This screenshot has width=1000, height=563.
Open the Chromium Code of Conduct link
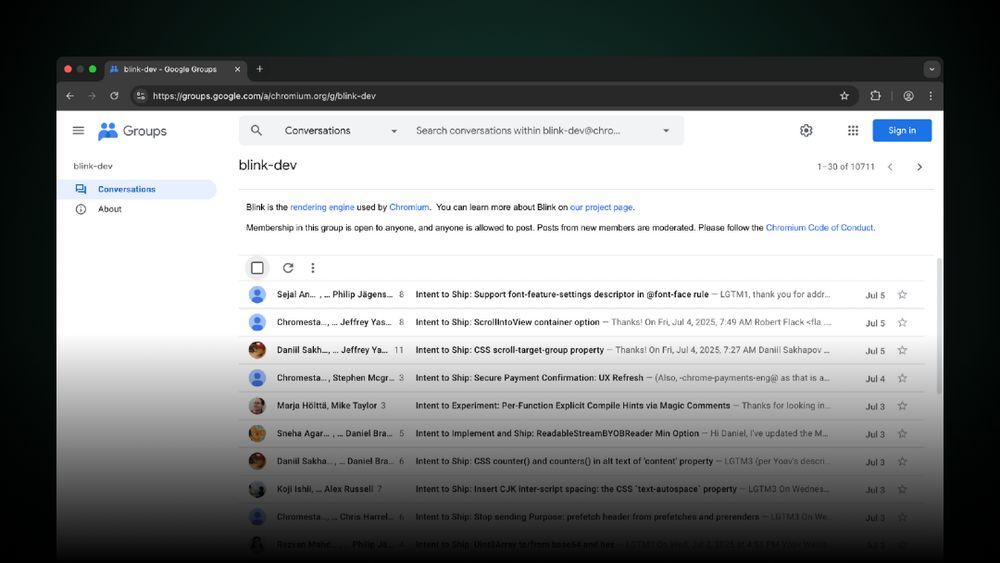820,228
